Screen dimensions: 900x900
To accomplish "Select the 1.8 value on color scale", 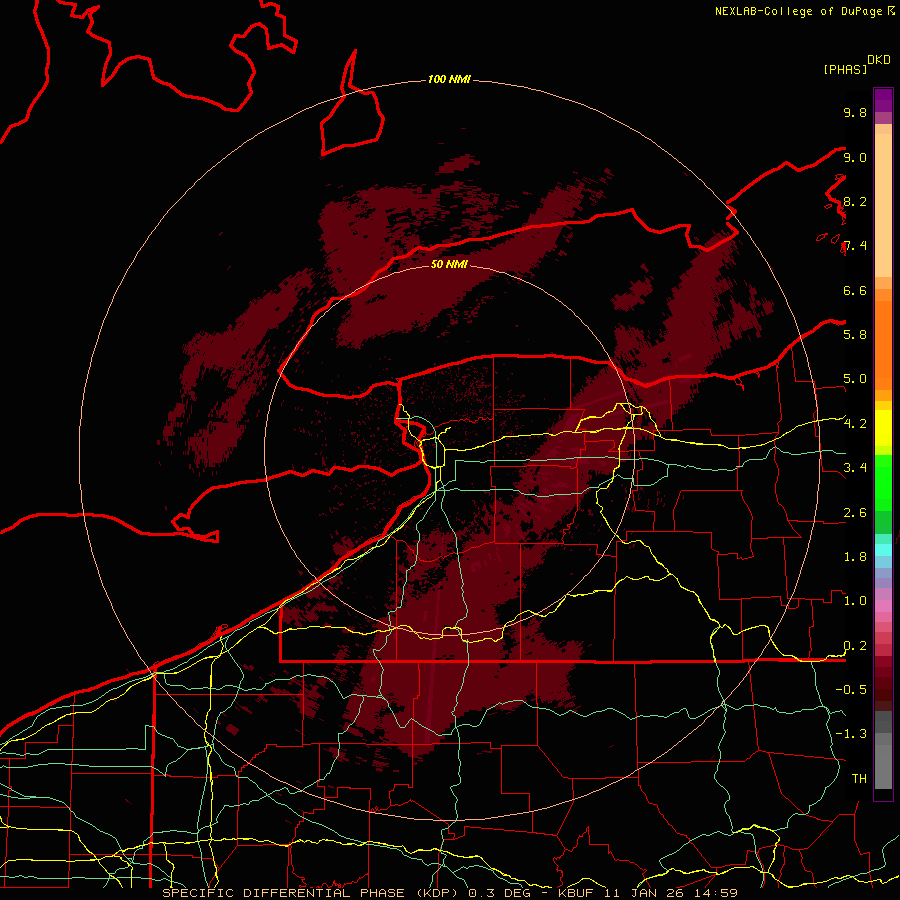I will (x=855, y=557).
